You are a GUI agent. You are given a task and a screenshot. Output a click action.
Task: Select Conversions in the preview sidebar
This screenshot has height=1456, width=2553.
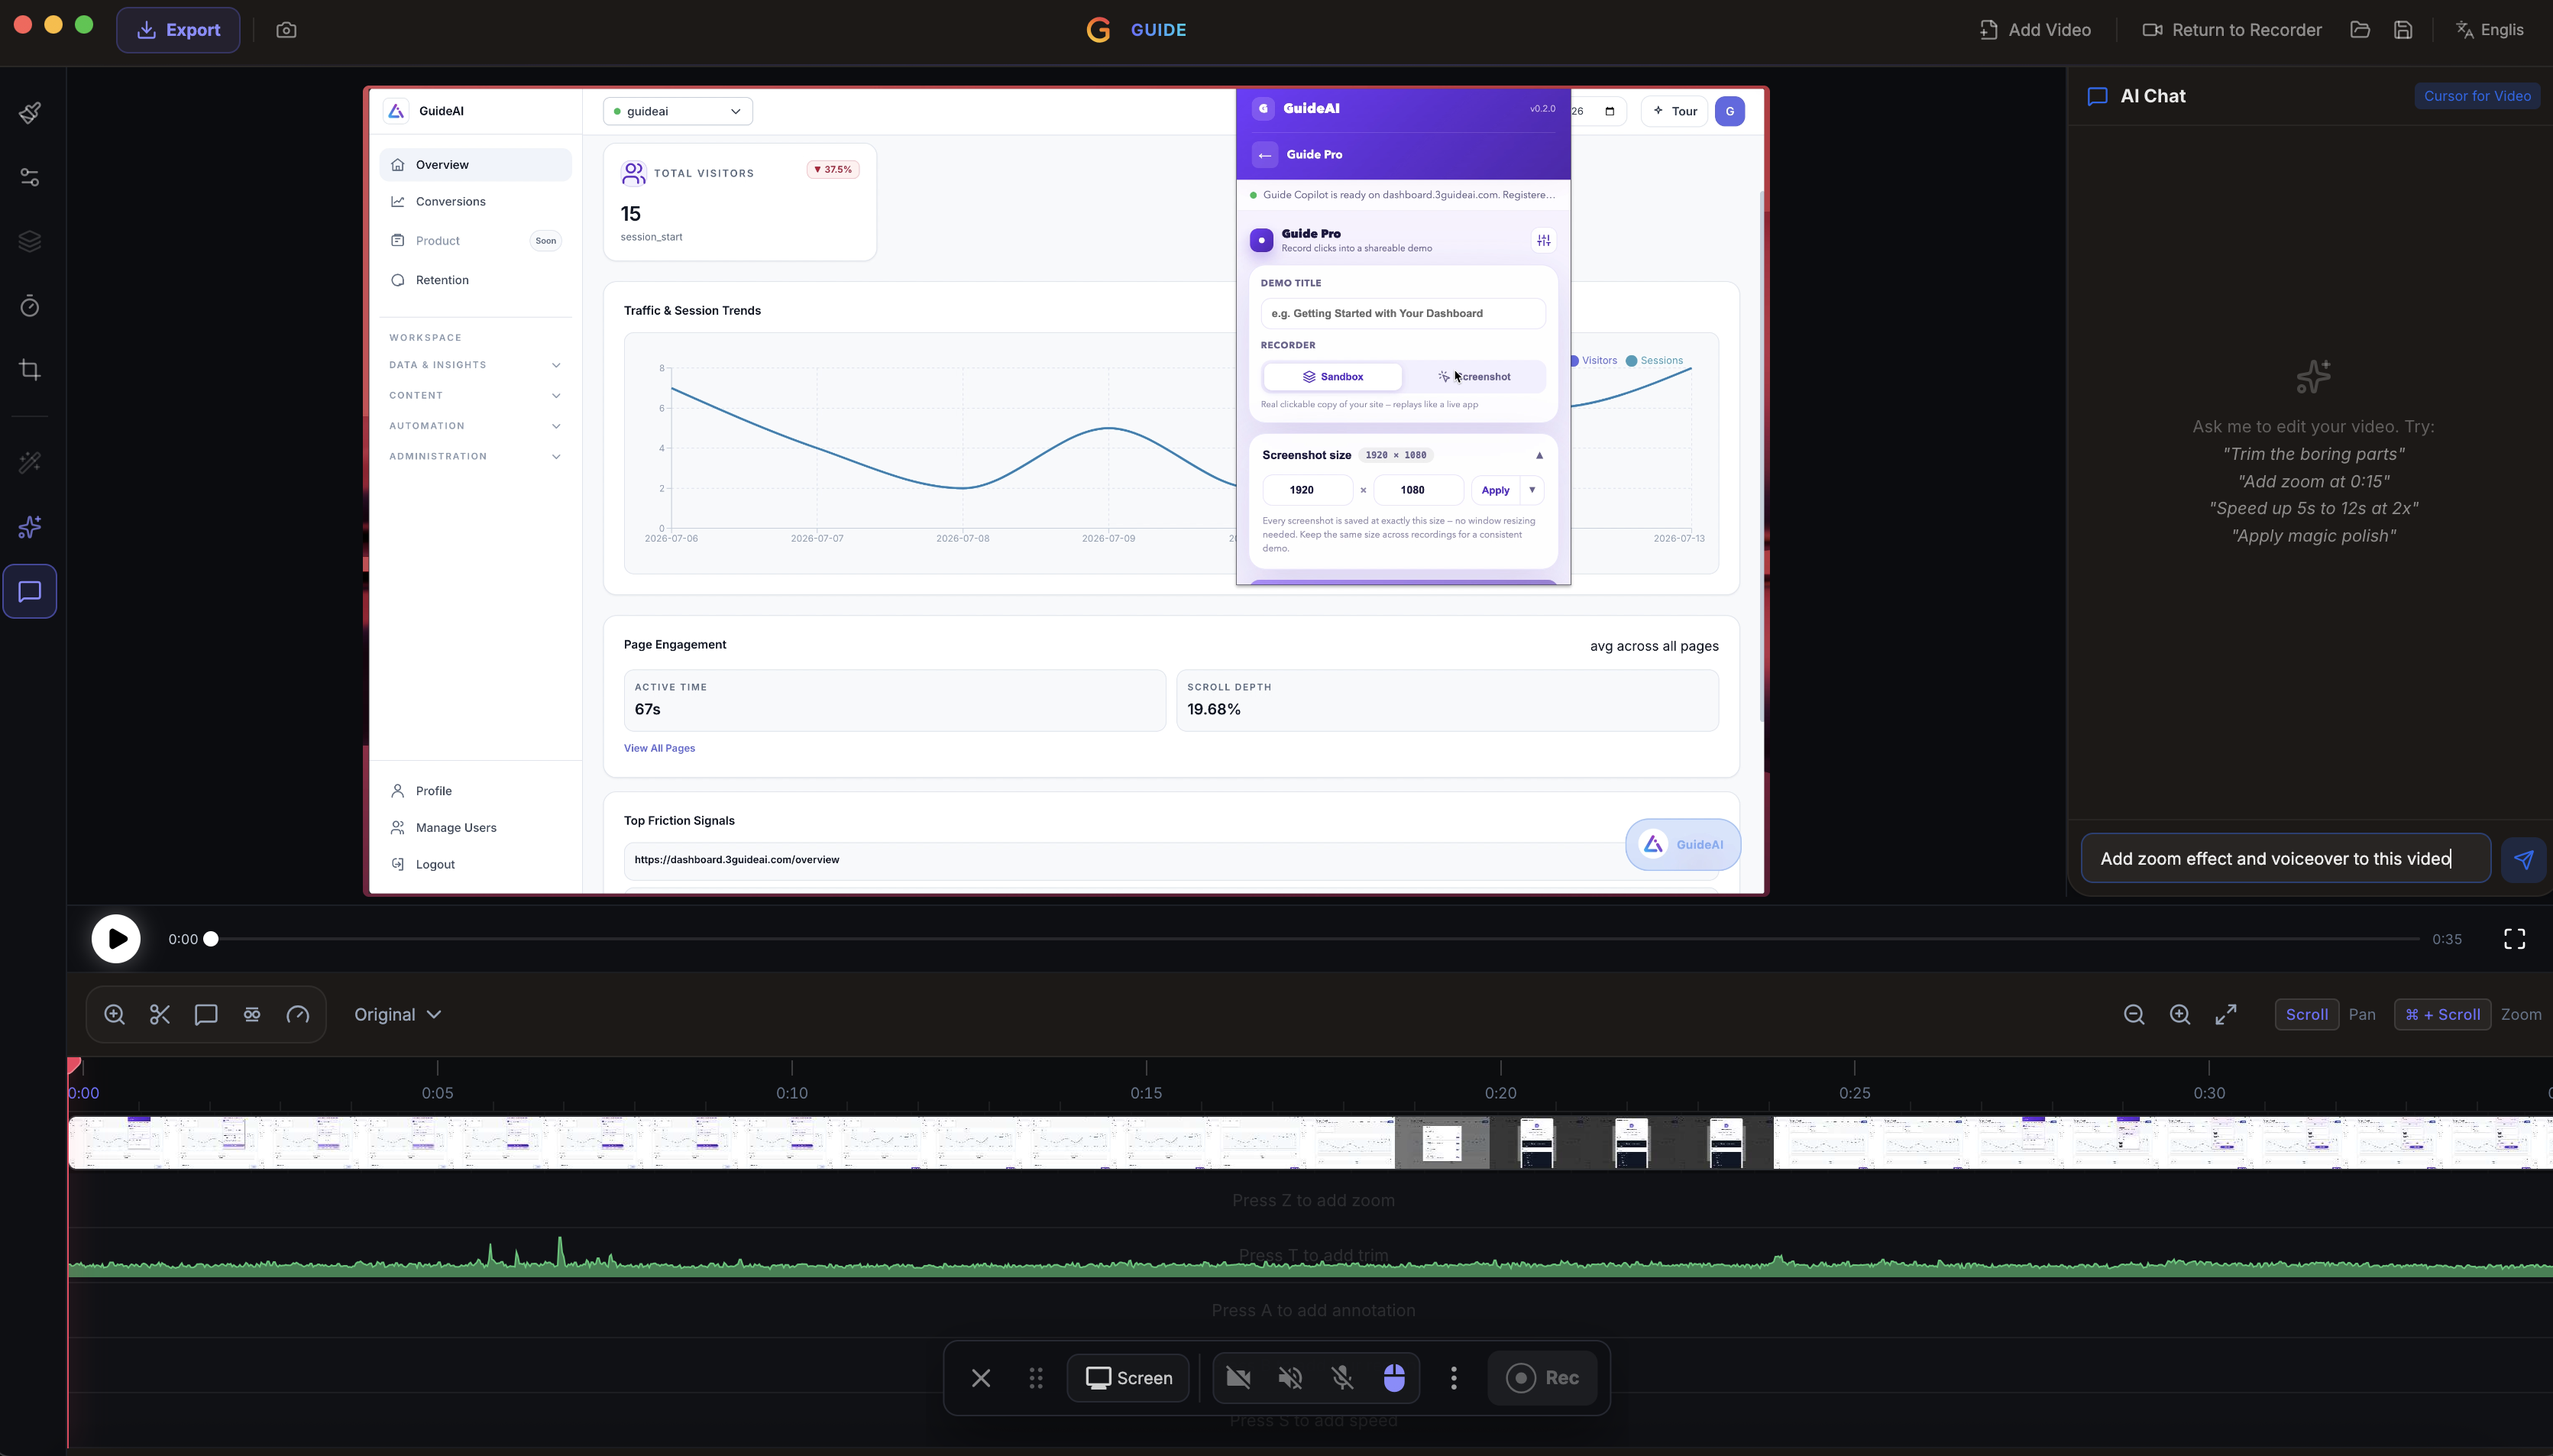coord(475,202)
